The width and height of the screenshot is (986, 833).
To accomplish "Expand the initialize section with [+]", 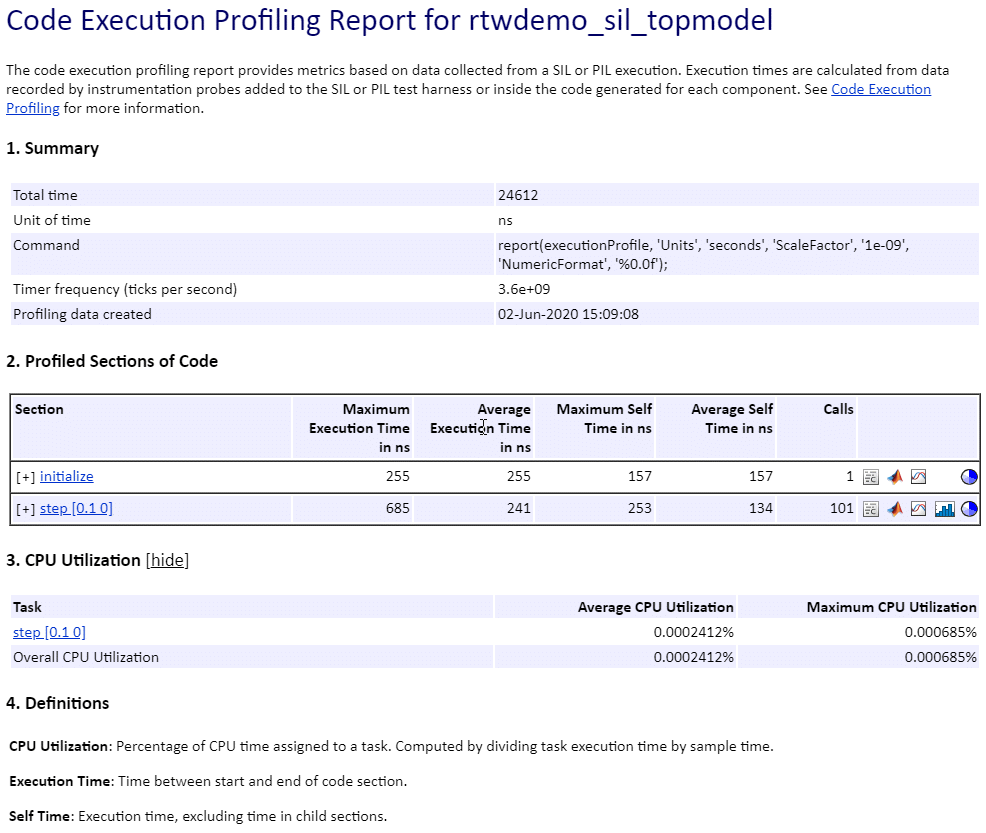I will tap(26, 477).
